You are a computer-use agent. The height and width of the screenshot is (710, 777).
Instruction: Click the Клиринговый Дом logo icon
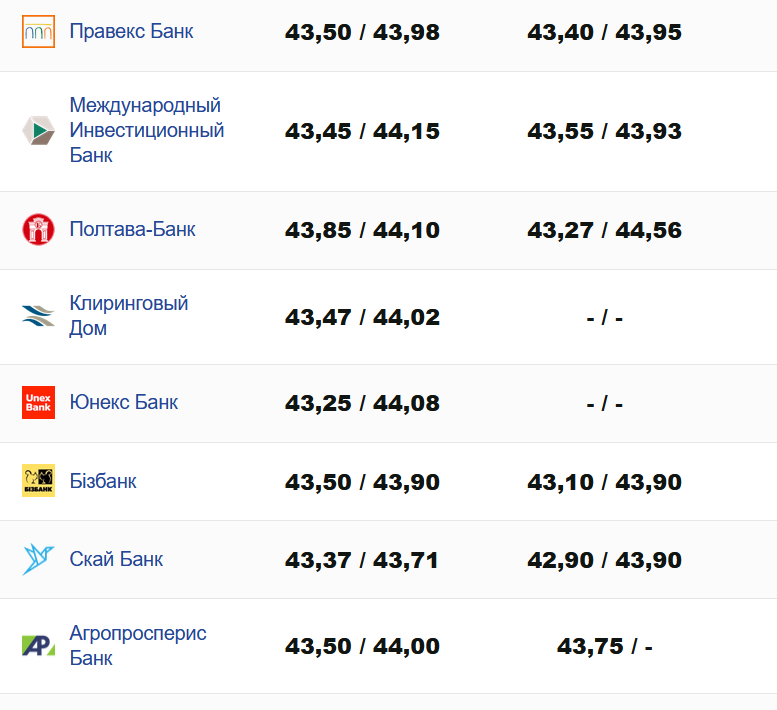(38, 317)
